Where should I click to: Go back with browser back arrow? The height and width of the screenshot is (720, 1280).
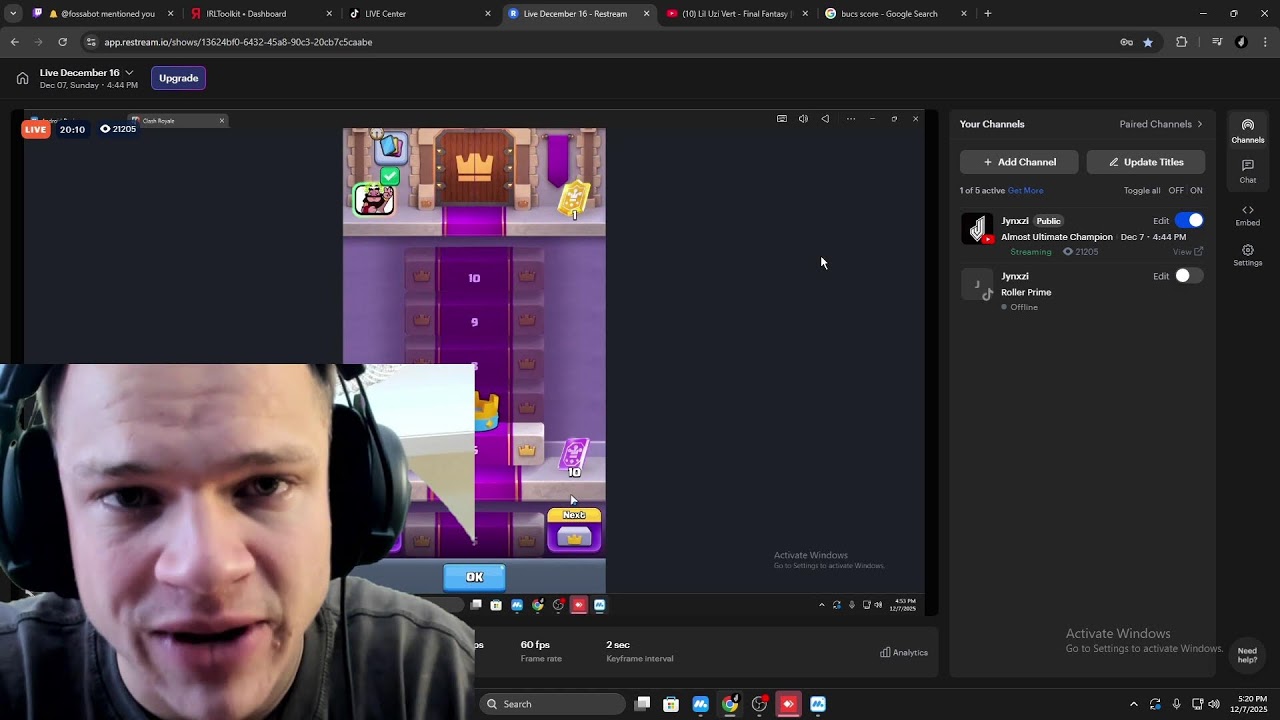pyautogui.click(x=14, y=42)
